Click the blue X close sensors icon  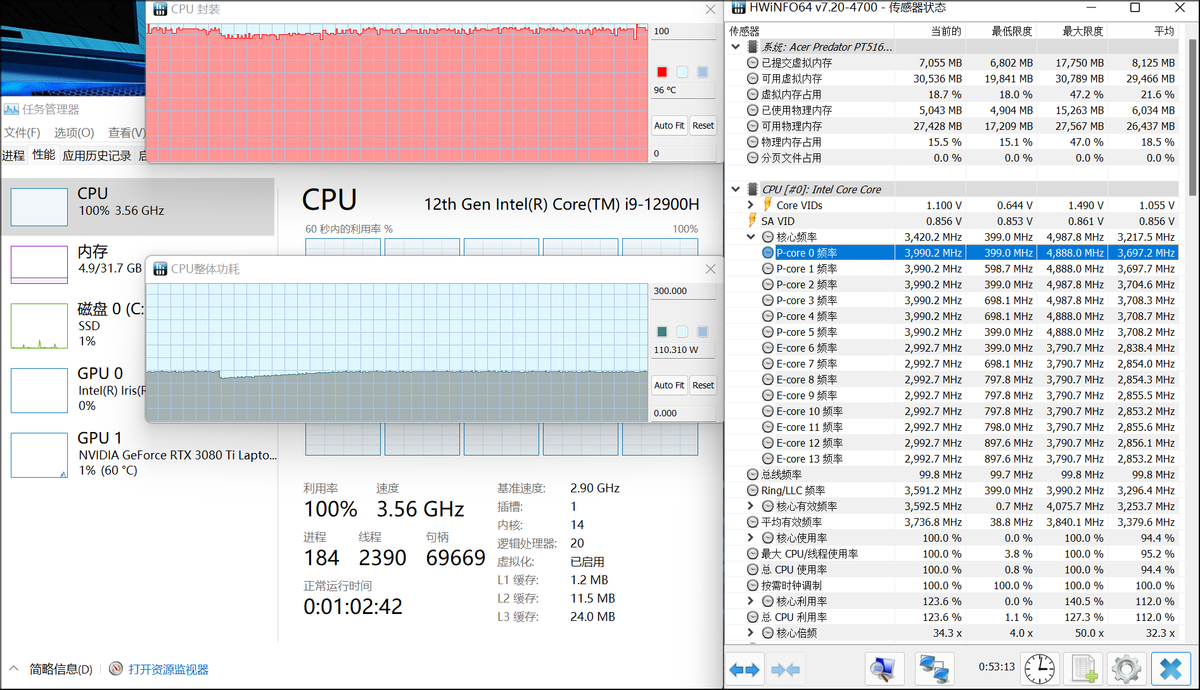coord(1170,669)
